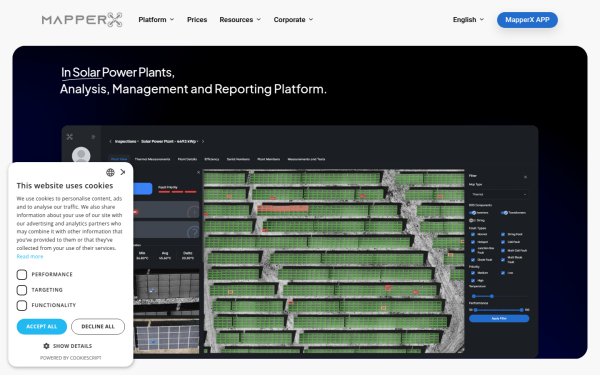Expand the Platform menu

tap(156, 20)
